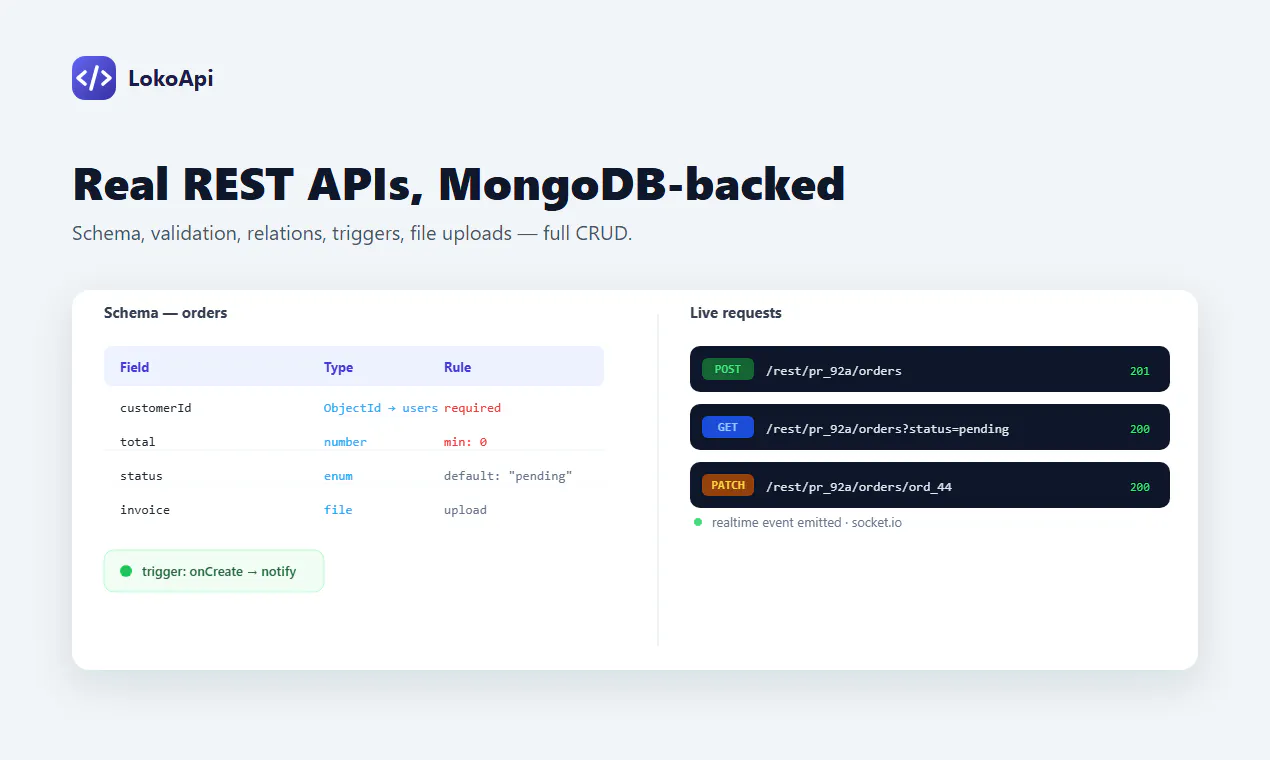Viewport: 1270px width, 760px height.
Task: Click the Schema, validation, relations subtitle
Action: click(352, 234)
